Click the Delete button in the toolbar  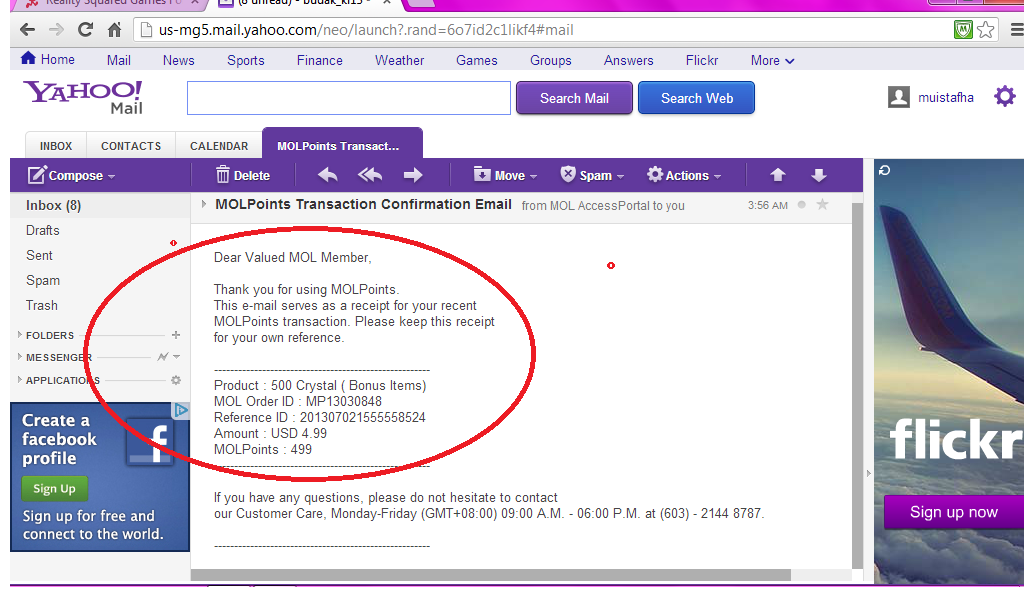(242, 175)
